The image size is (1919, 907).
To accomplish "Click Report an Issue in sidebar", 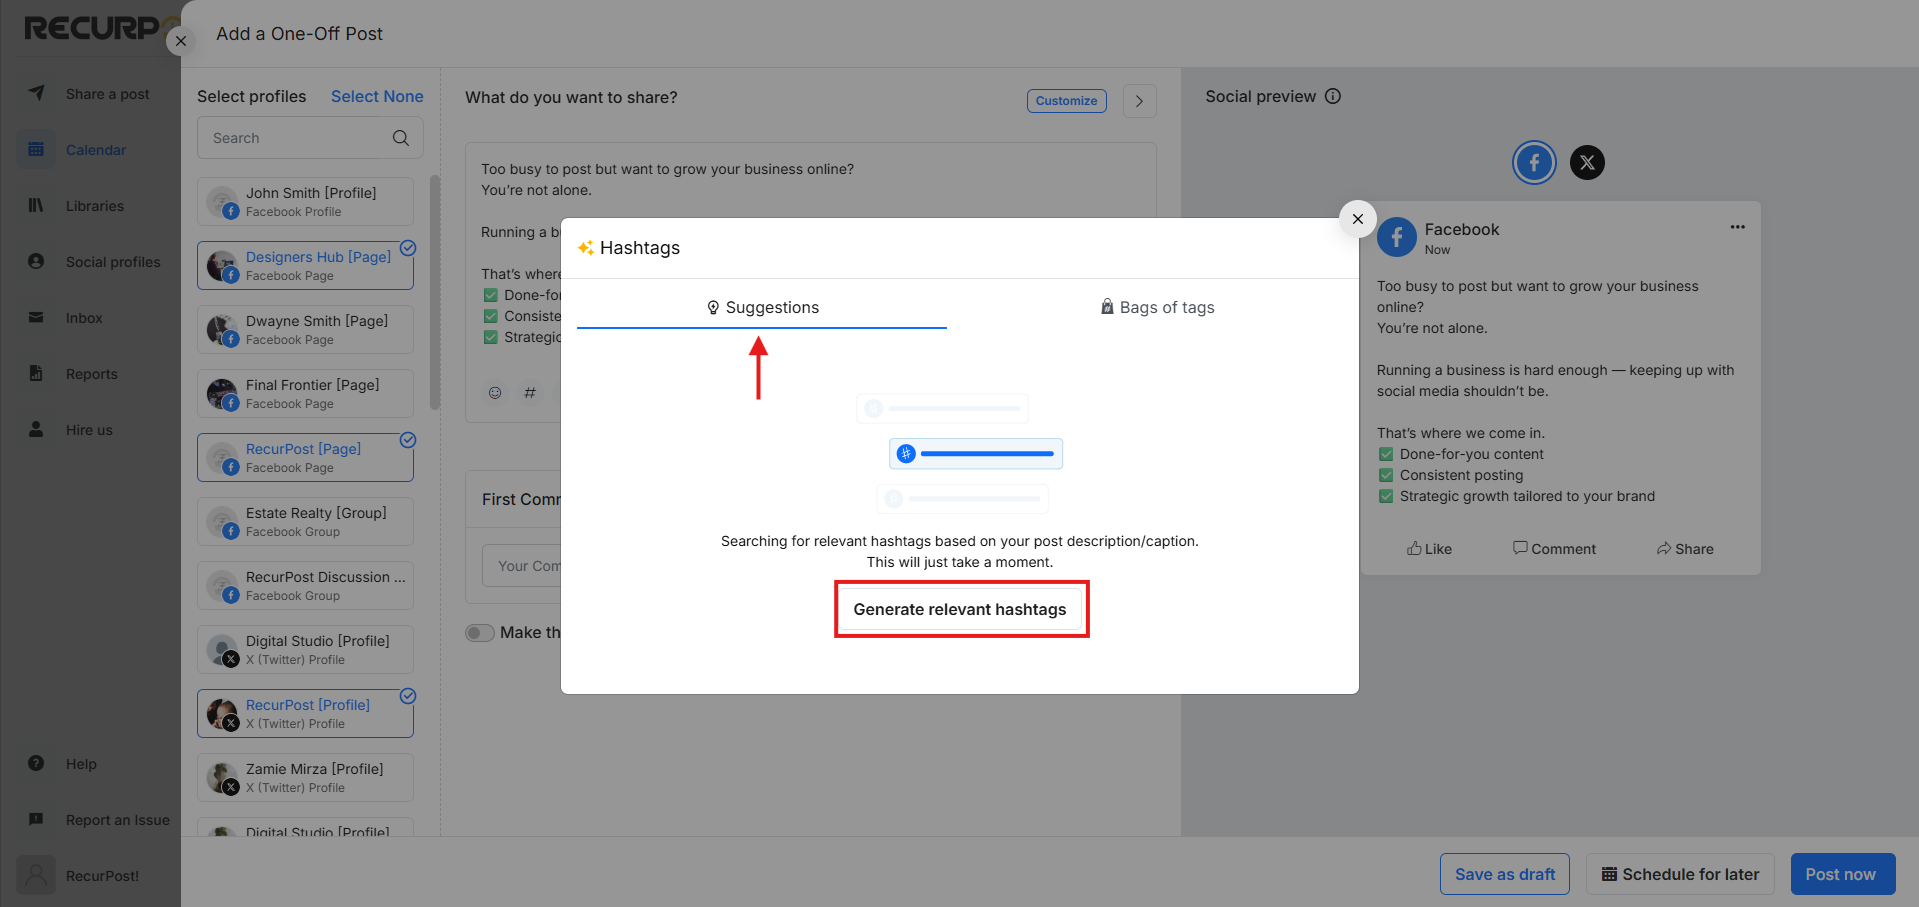I will [118, 820].
